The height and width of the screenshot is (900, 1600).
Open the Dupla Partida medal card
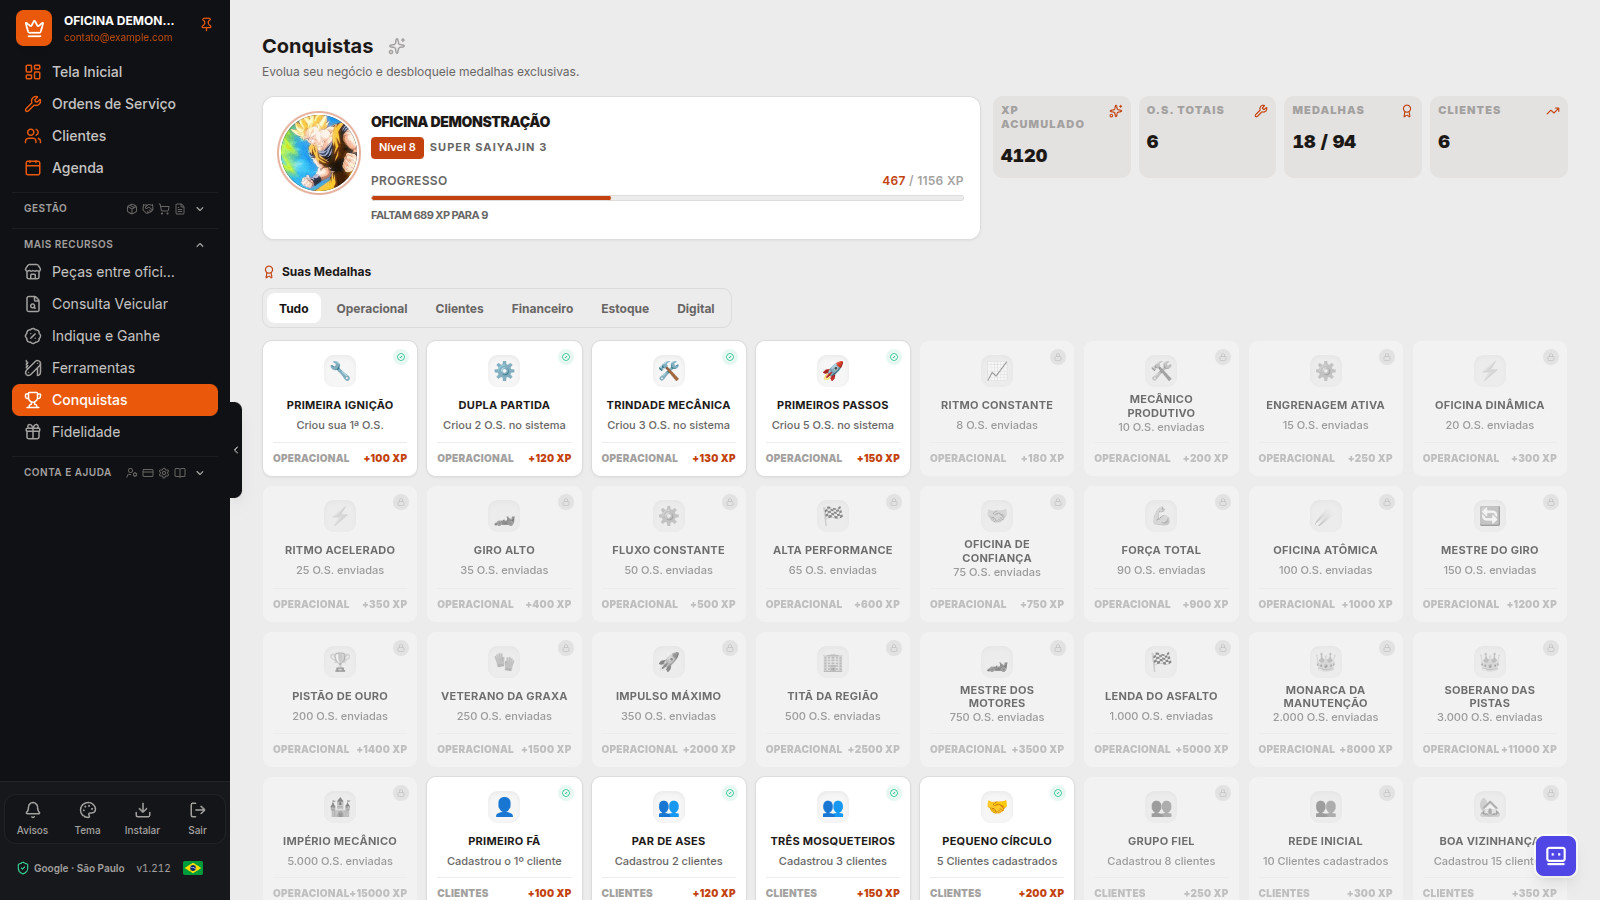tap(504, 409)
